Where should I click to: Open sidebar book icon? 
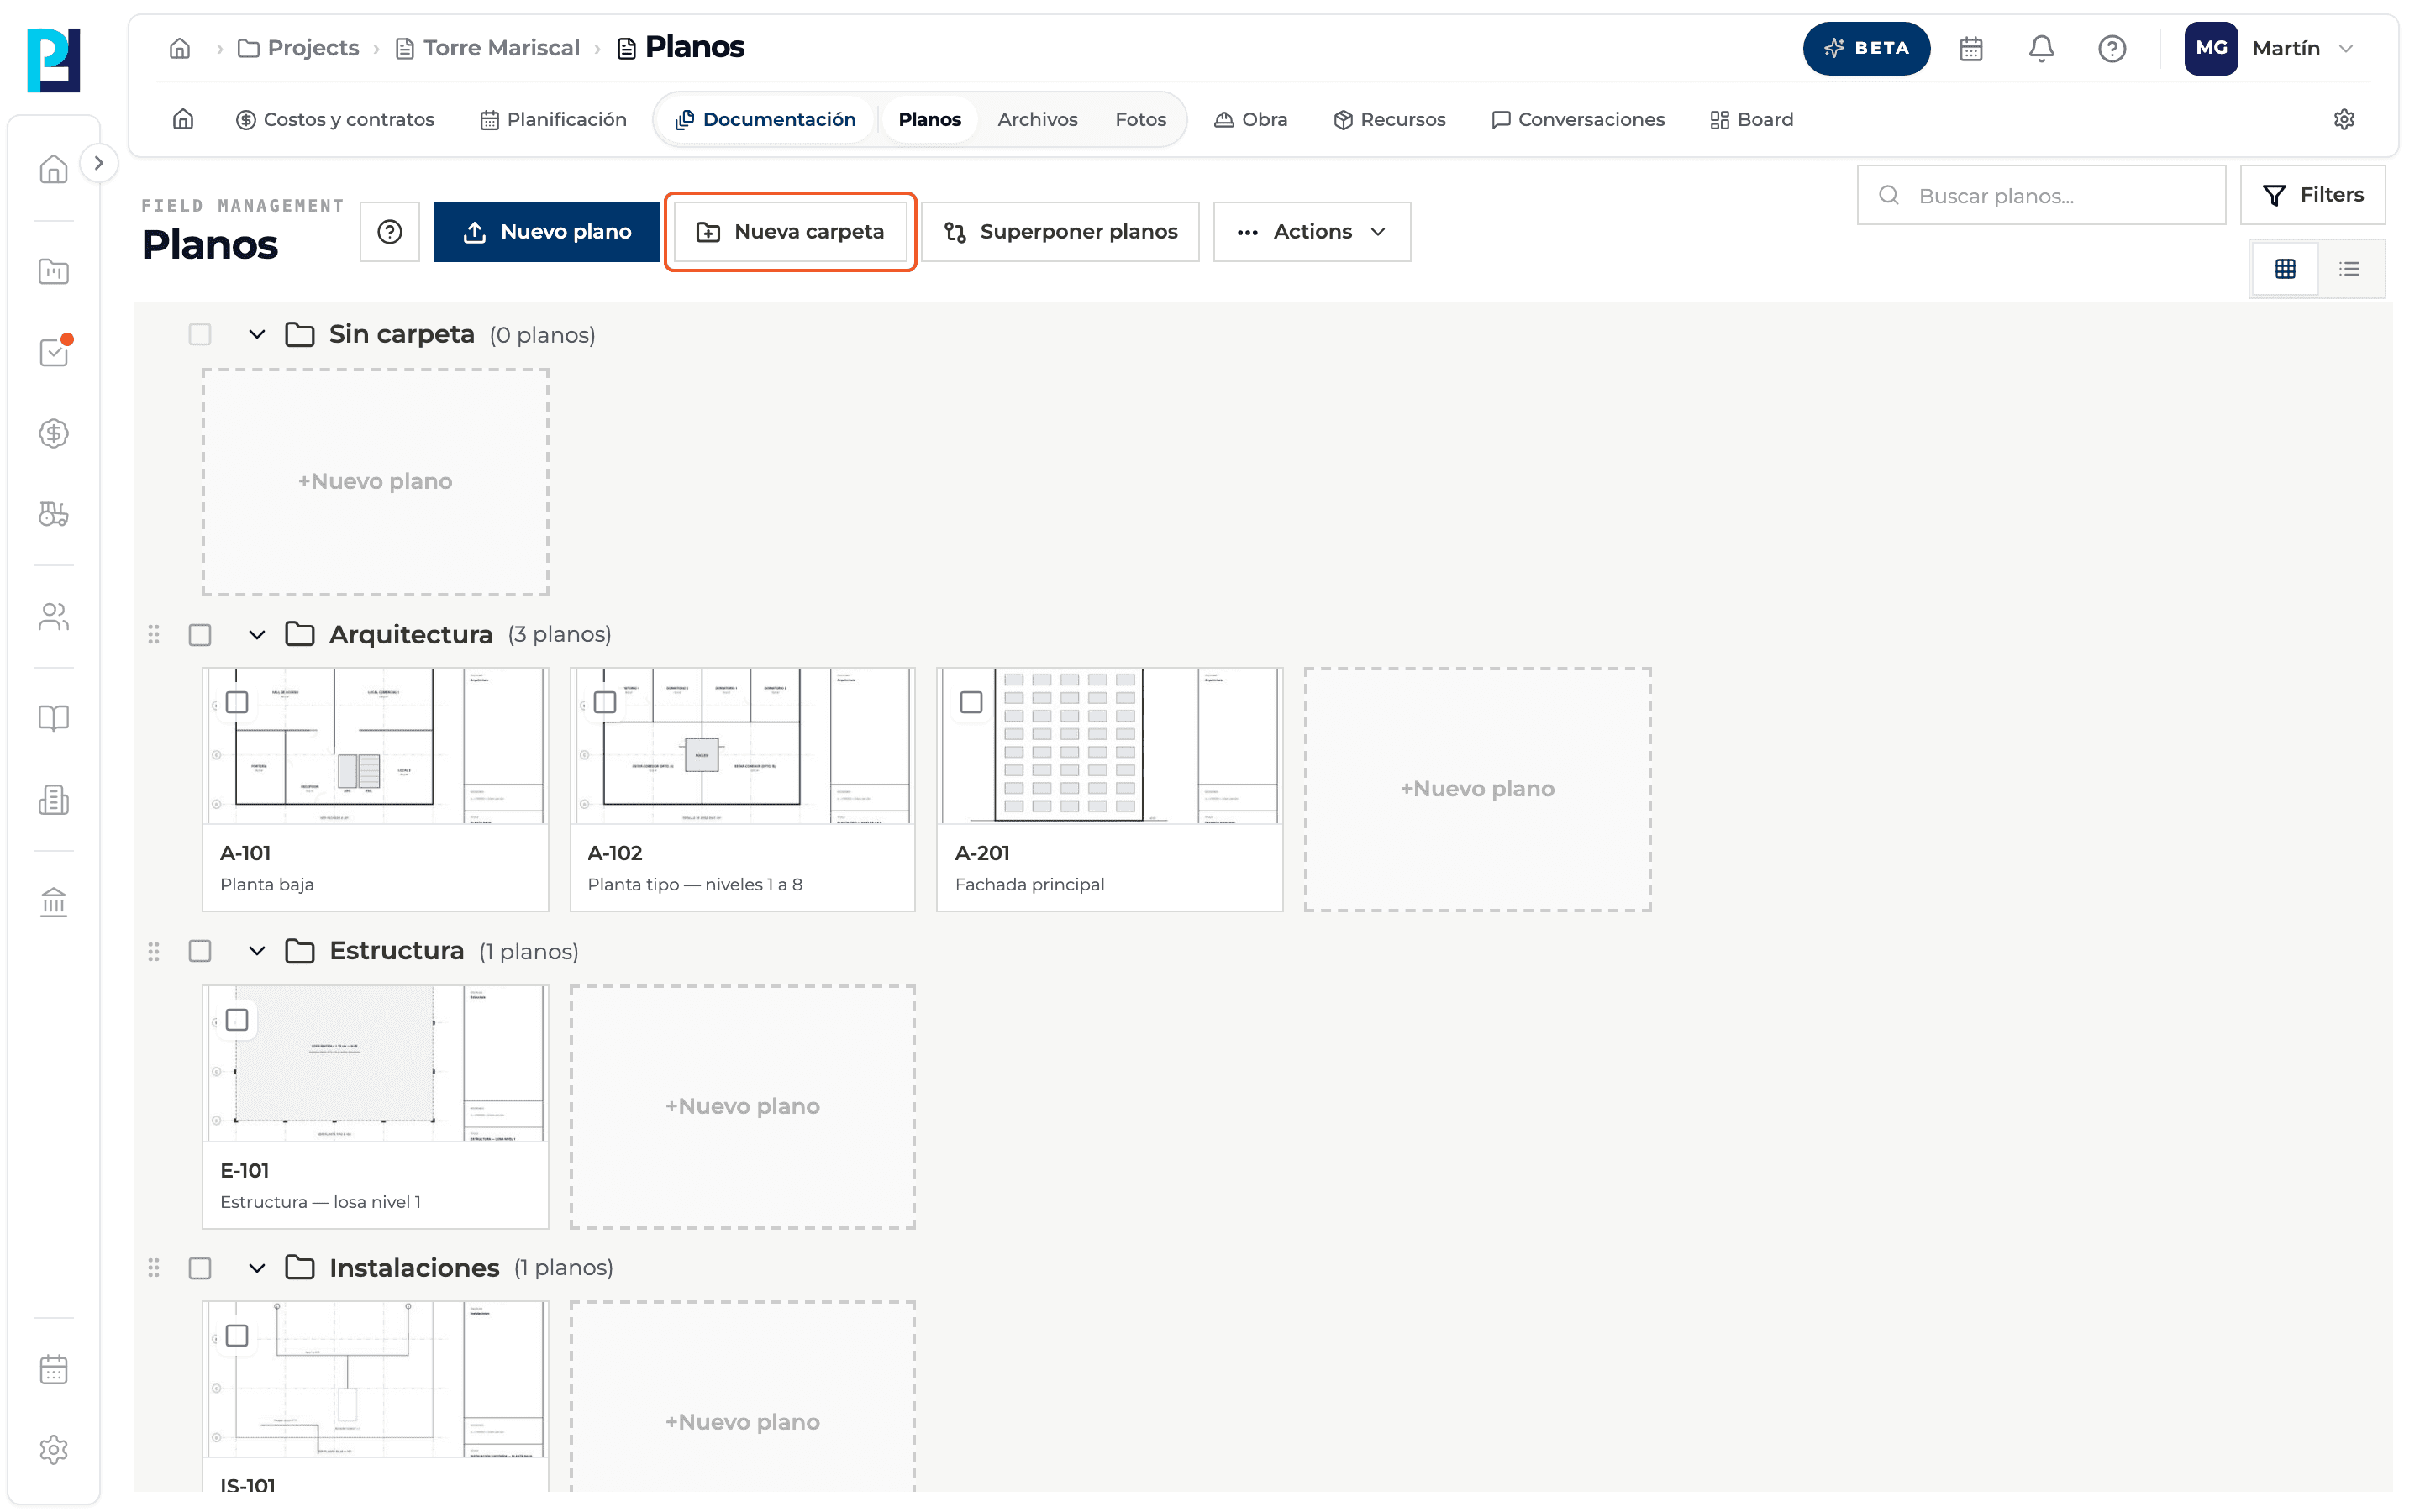click(54, 718)
